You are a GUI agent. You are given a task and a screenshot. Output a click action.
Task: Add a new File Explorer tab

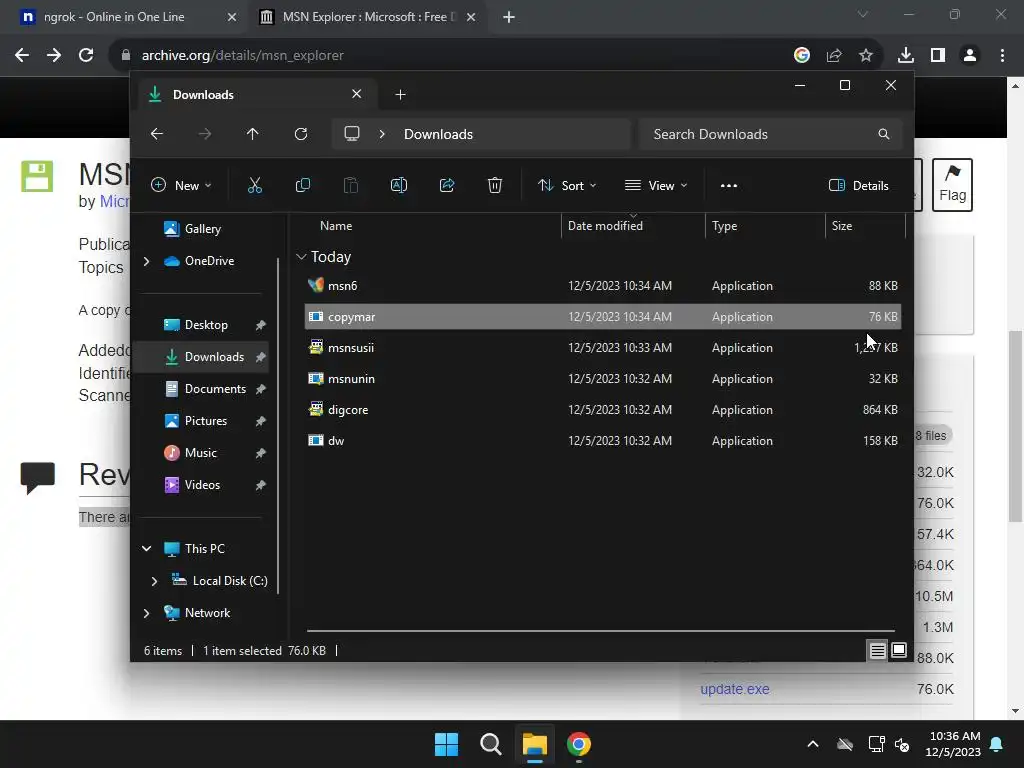400,95
